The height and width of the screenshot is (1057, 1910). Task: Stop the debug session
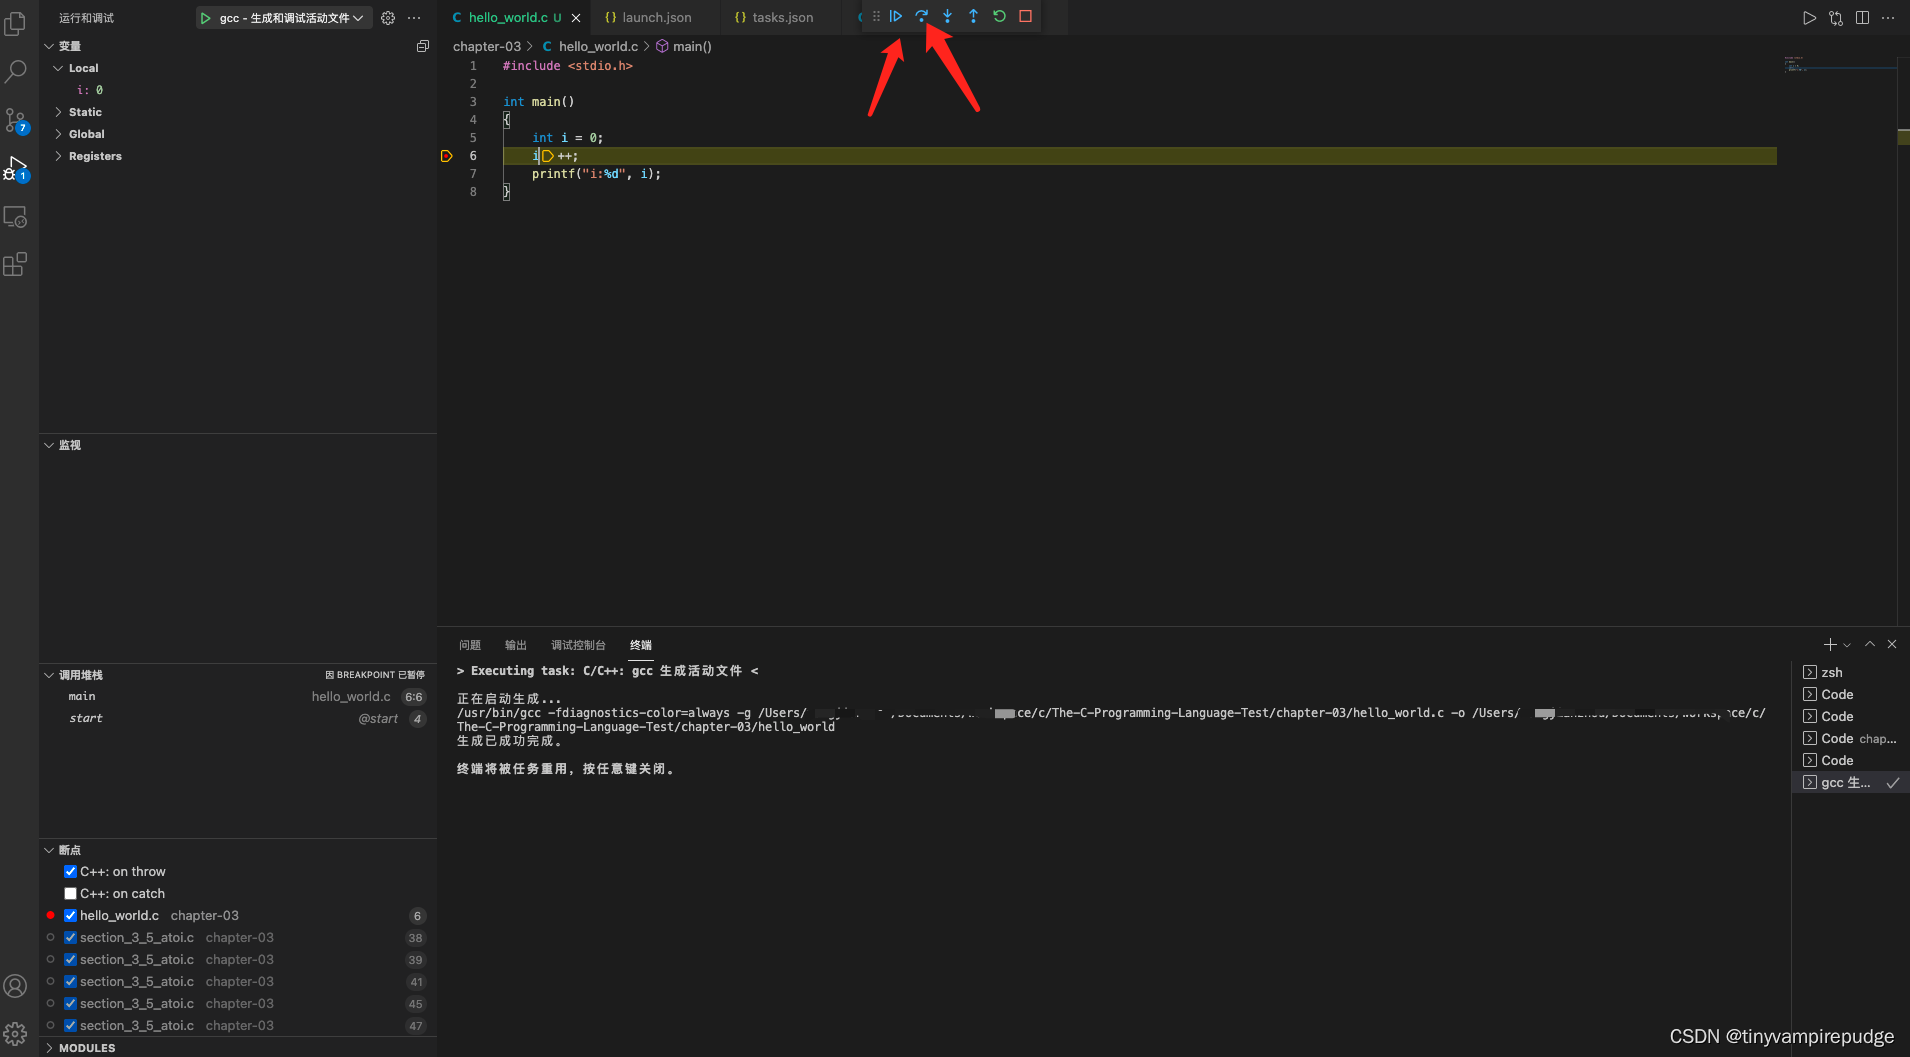(x=1025, y=16)
